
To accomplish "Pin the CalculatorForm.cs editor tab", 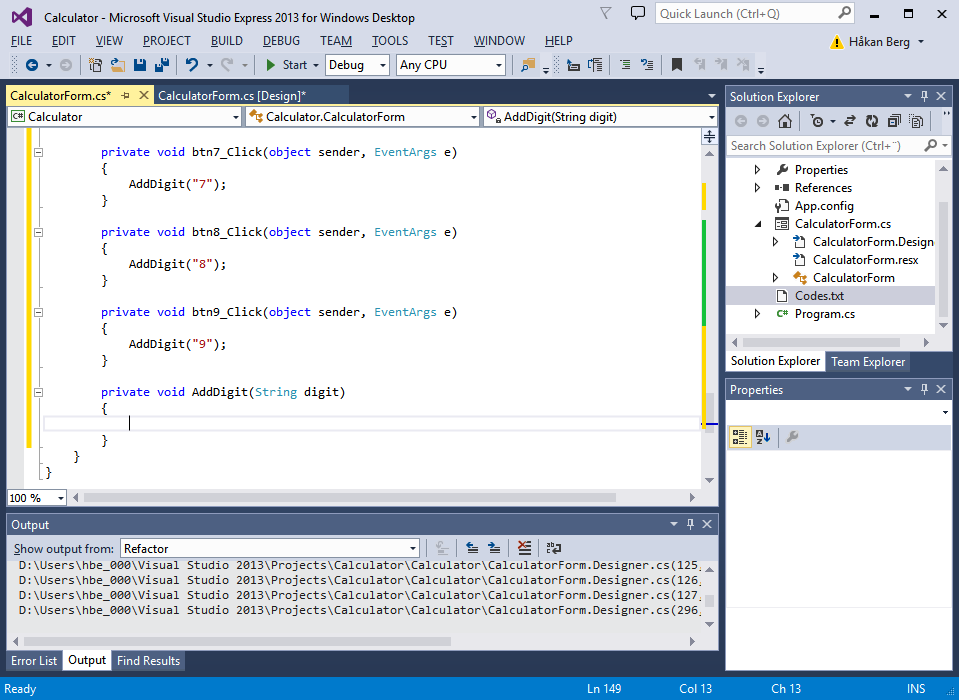I will 125,95.
